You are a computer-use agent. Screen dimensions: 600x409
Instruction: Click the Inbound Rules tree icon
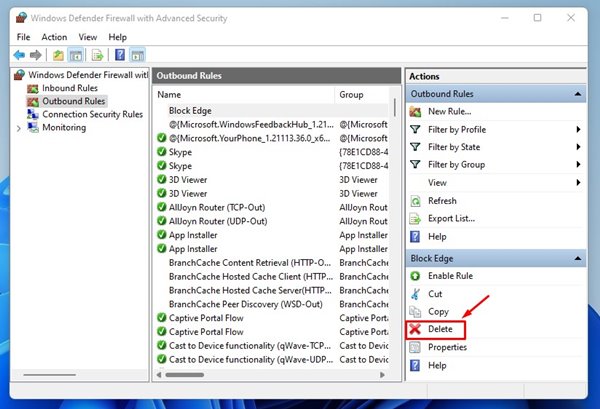click(33, 88)
